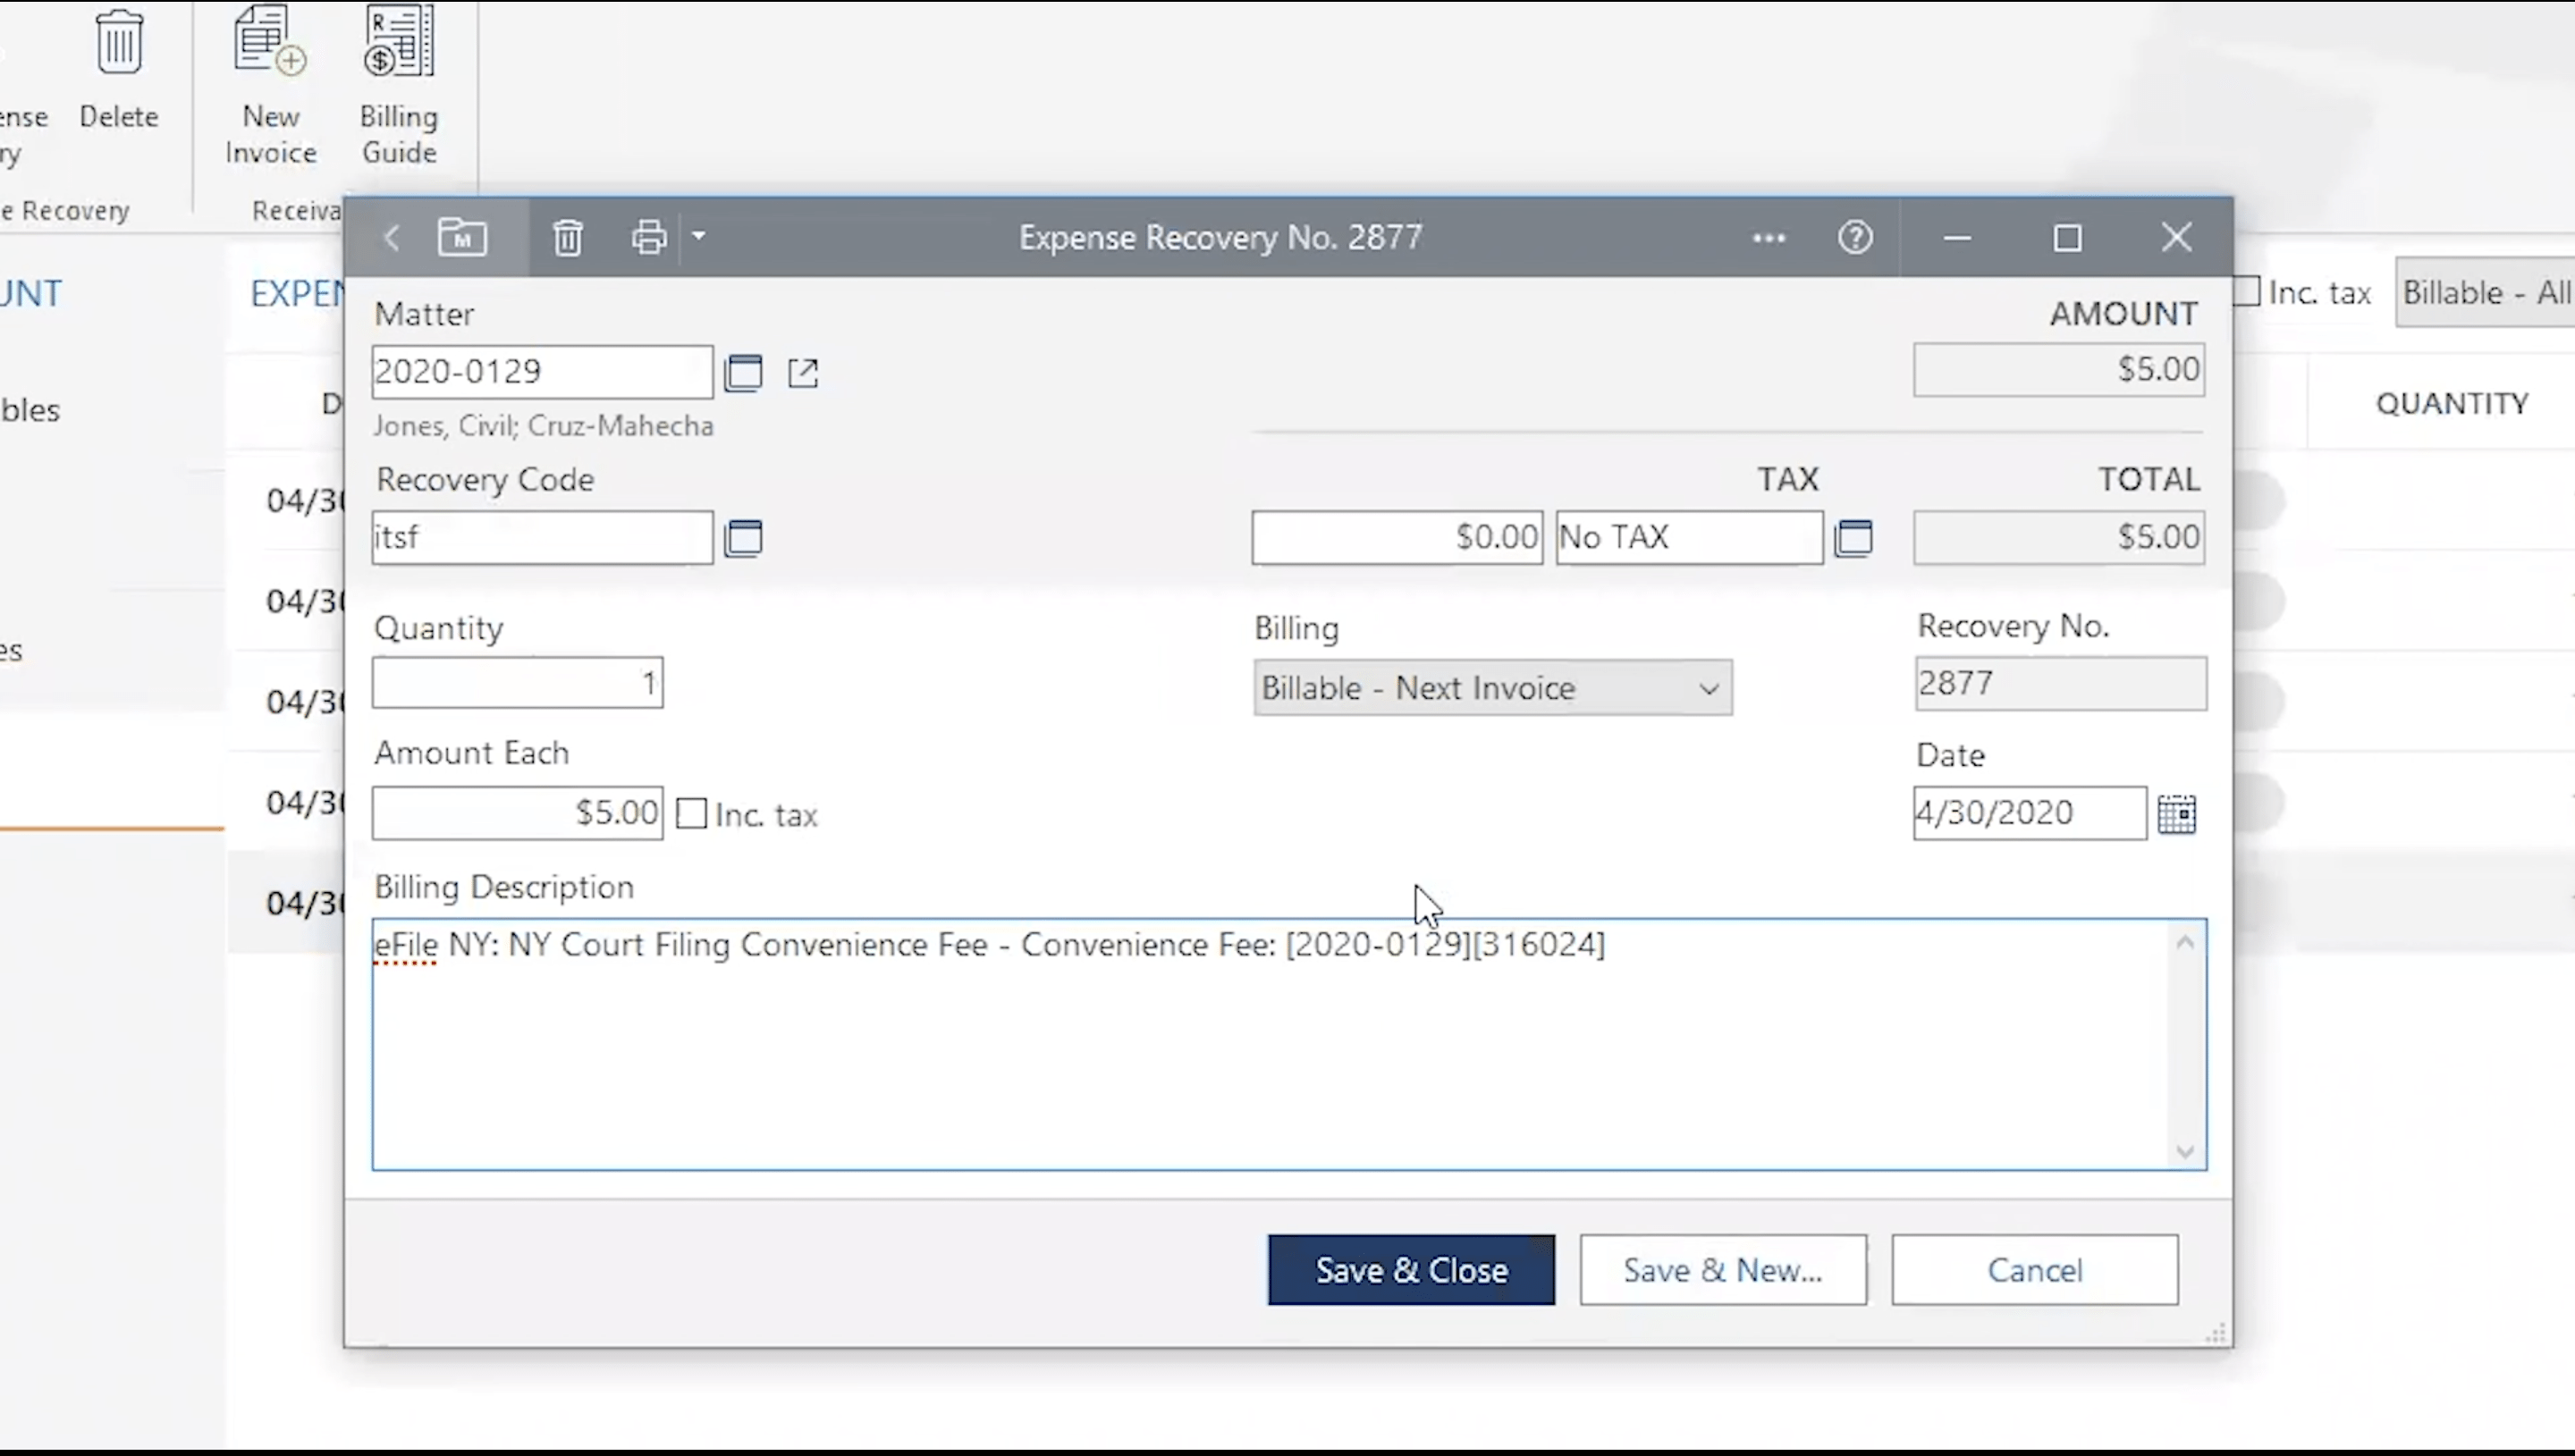2575x1456 pixels.
Task: Click the QUANTITY column header in background
Action: [x=2452, y=404]
